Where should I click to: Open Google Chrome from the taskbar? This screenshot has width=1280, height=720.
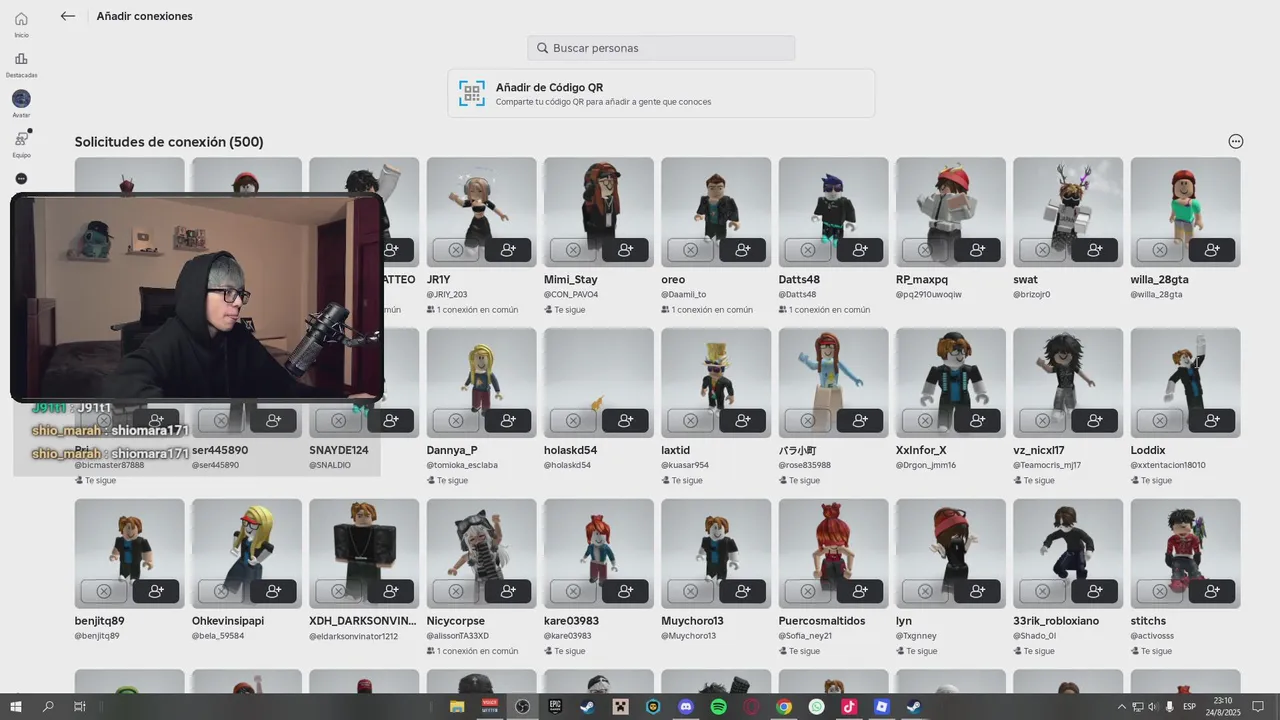(x=784, y=707)
